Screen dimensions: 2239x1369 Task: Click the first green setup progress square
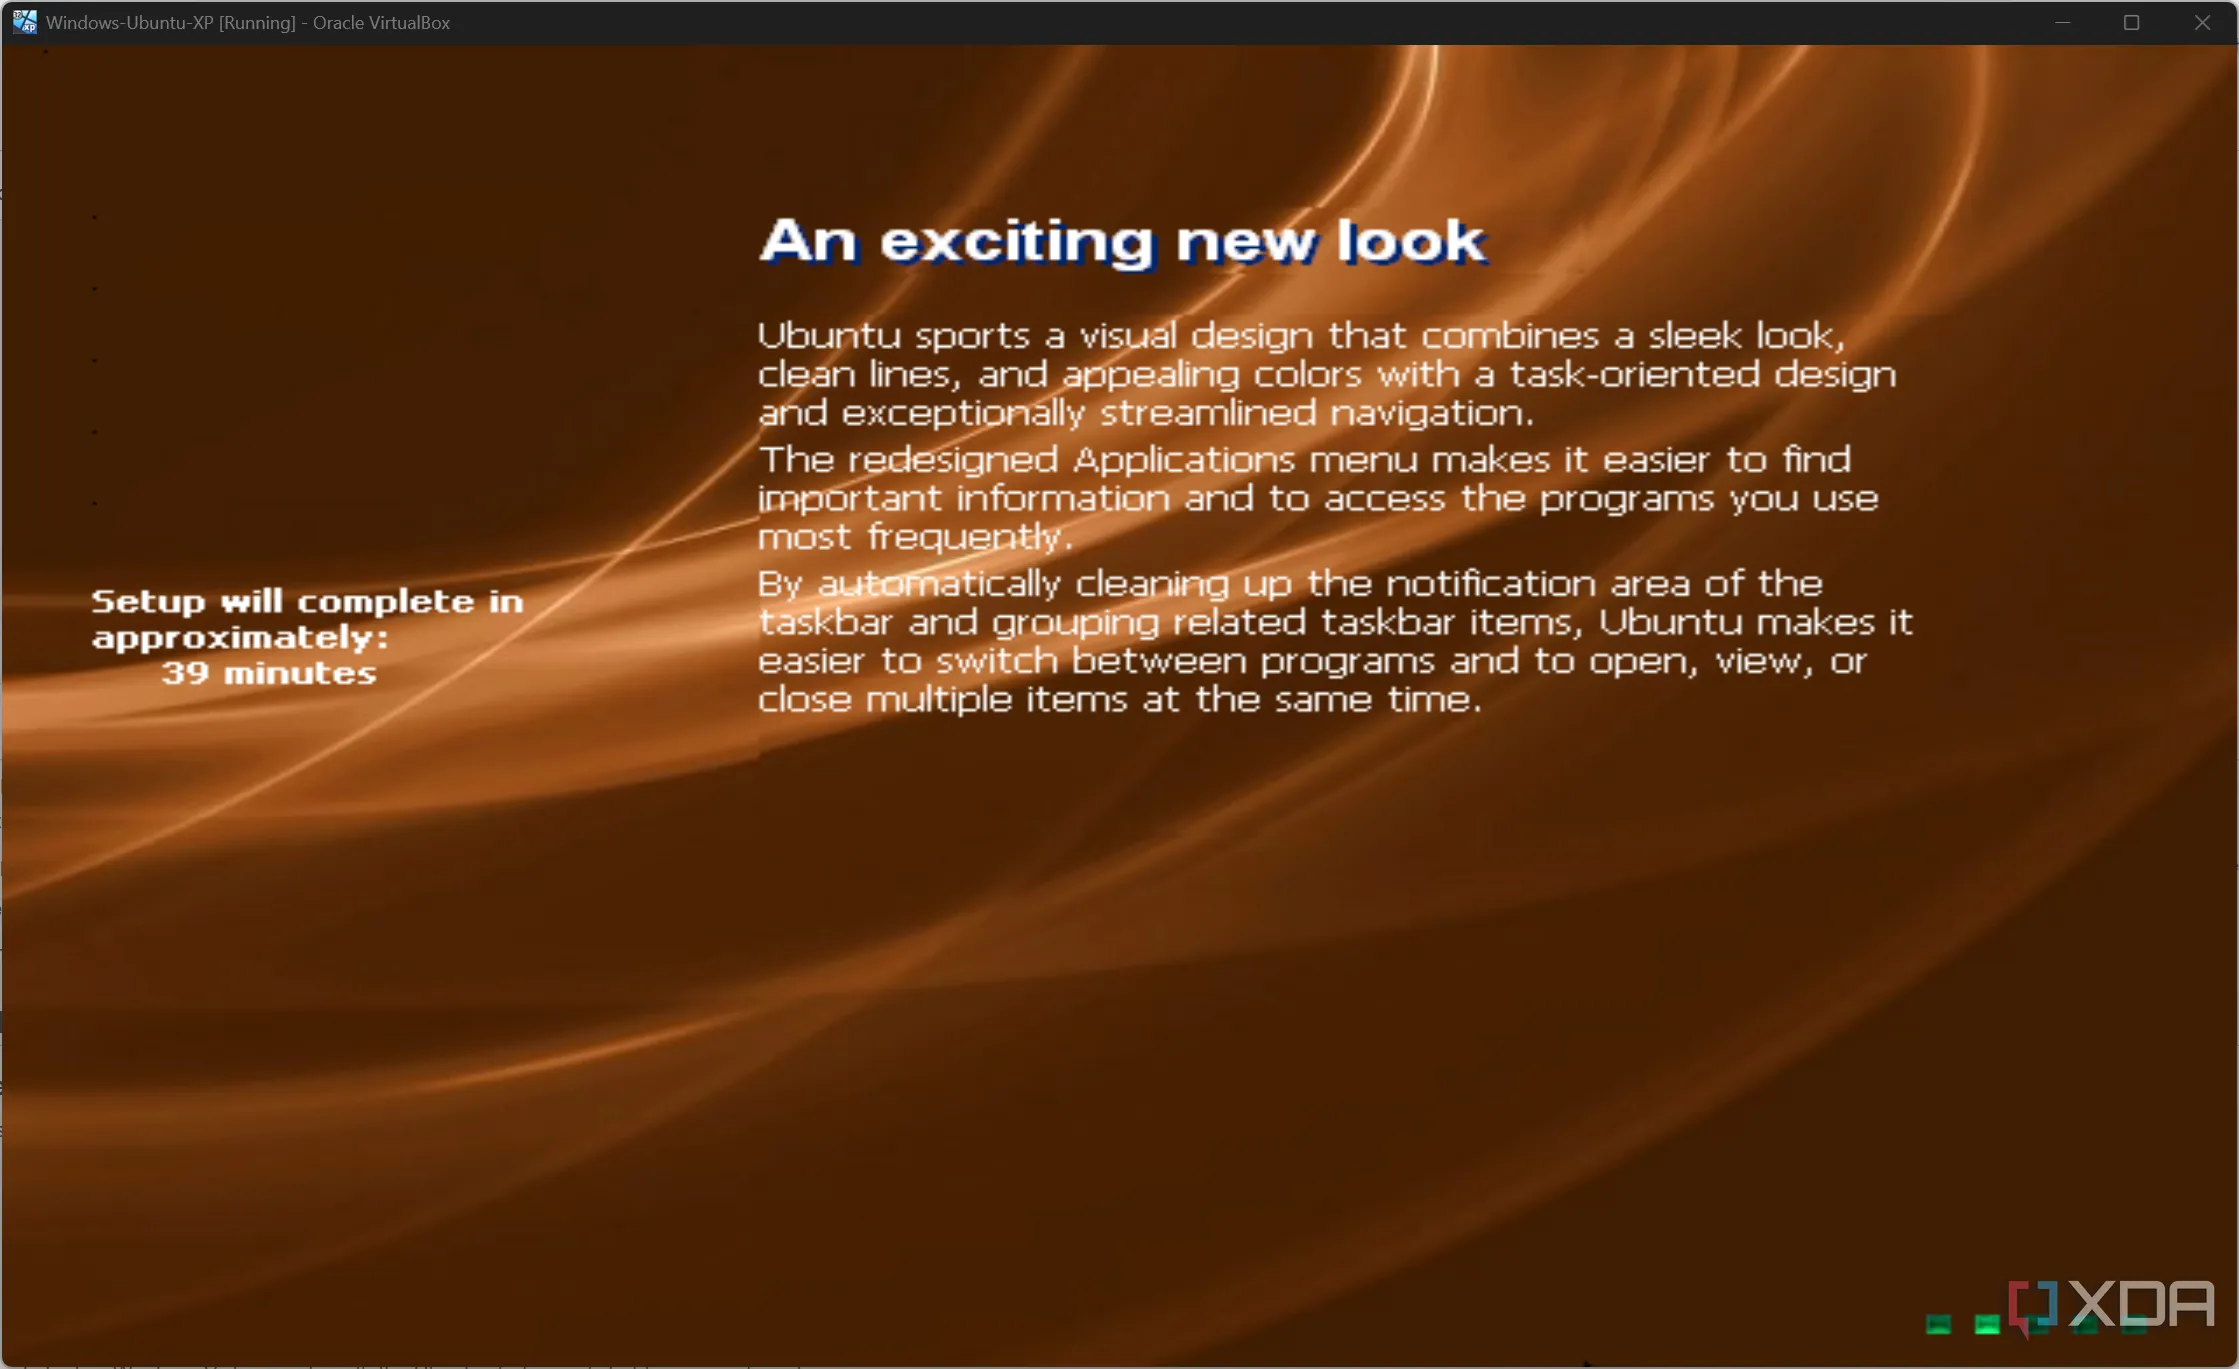[1938, 1325]
